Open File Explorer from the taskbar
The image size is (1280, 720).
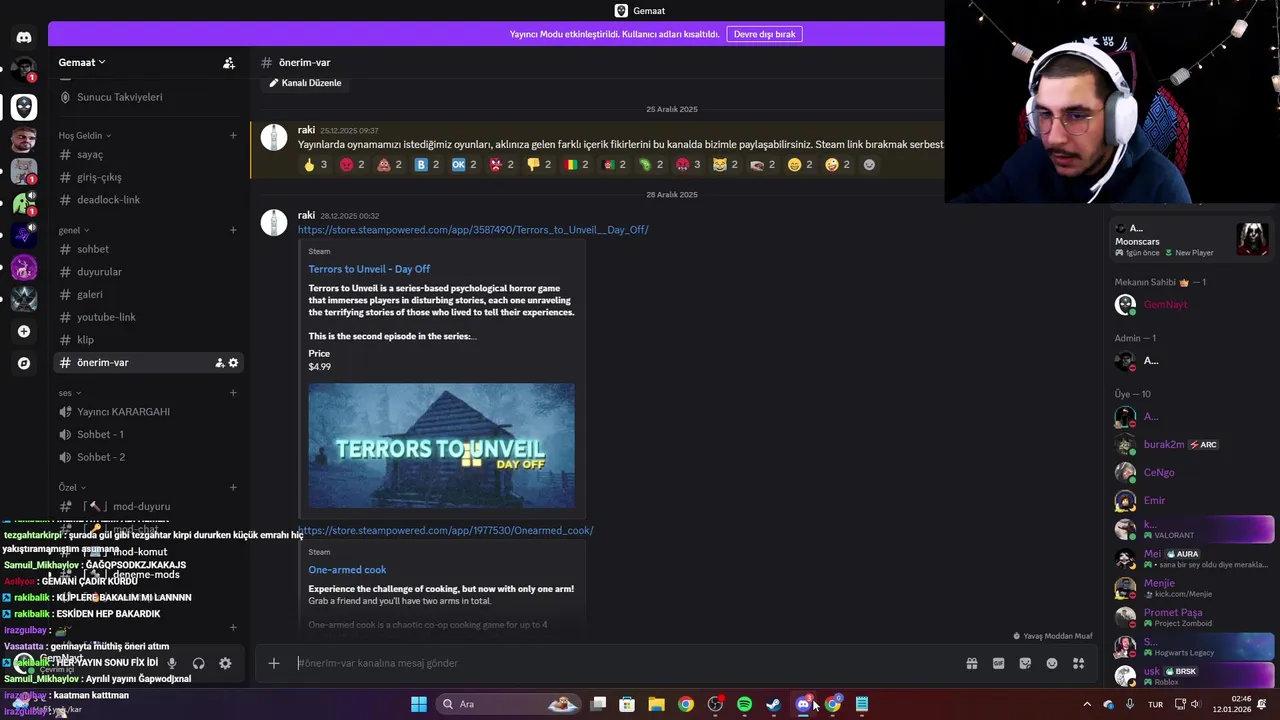656,704
